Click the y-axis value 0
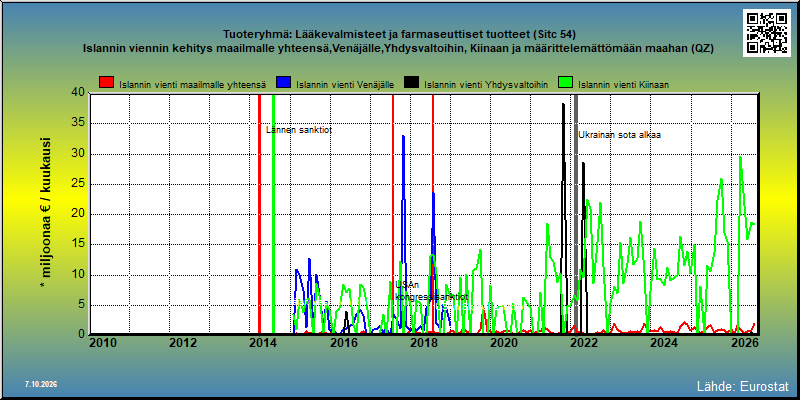Screen dimensions: 800x400 click(x=81, y=334)
